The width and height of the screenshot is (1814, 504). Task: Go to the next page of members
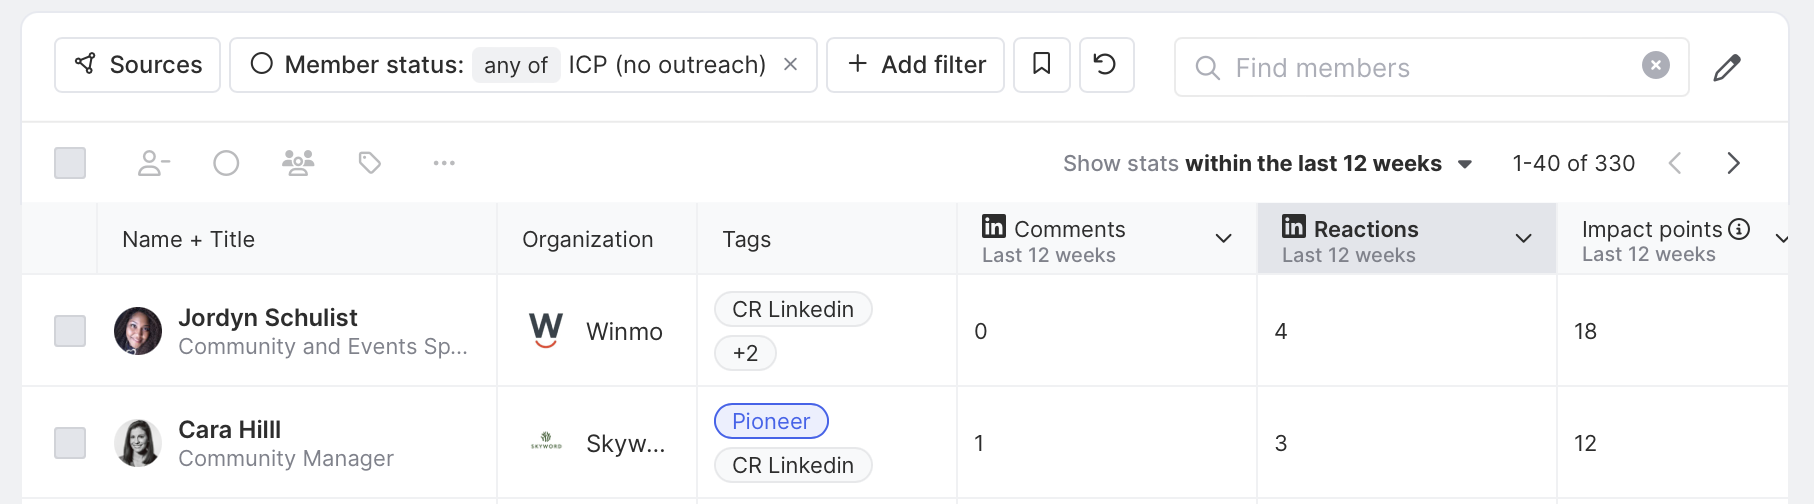point(1733,164)
